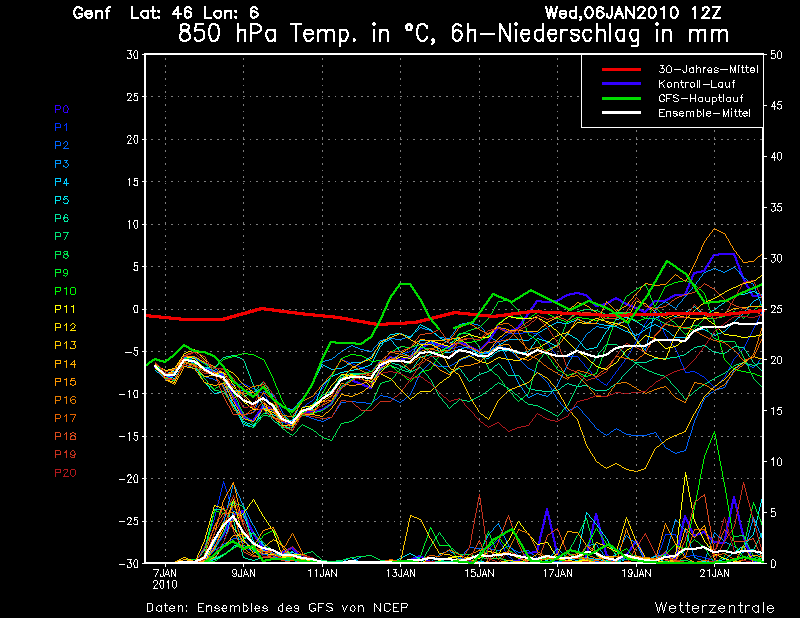Viewport: 800px width, 618px height.
Task: Click the P9 ensemble member label
Action: coord(62,273)
